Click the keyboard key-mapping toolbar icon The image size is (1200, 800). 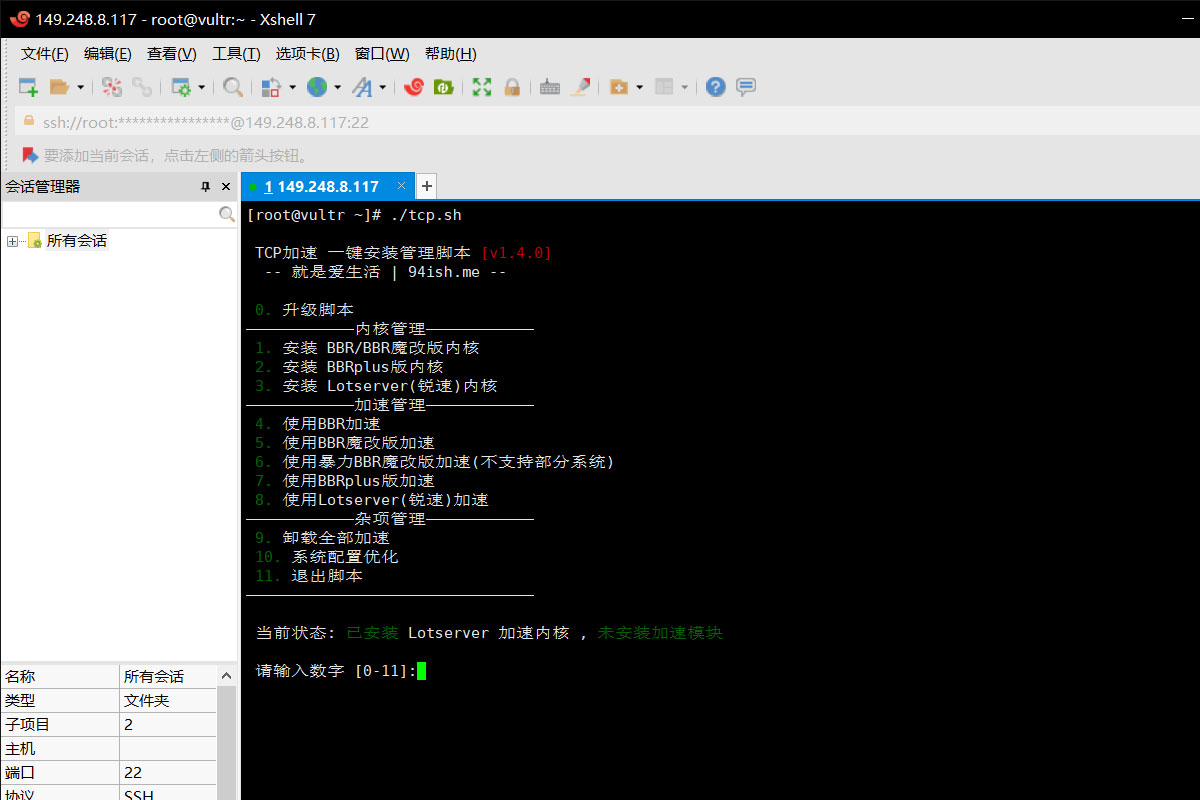(549, 87)
